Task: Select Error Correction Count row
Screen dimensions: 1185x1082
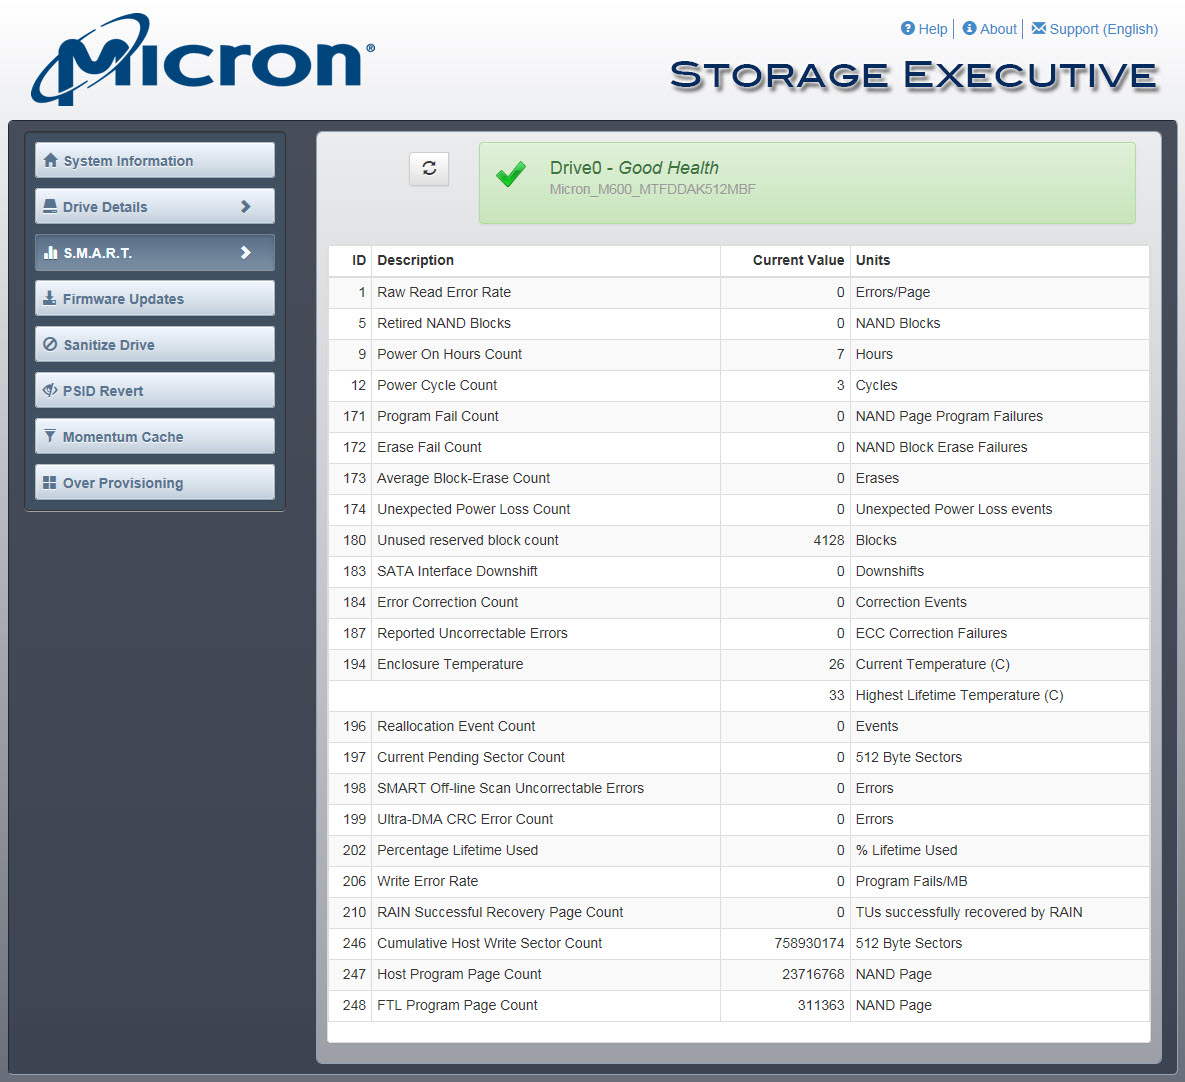Action: coord(739,602)
